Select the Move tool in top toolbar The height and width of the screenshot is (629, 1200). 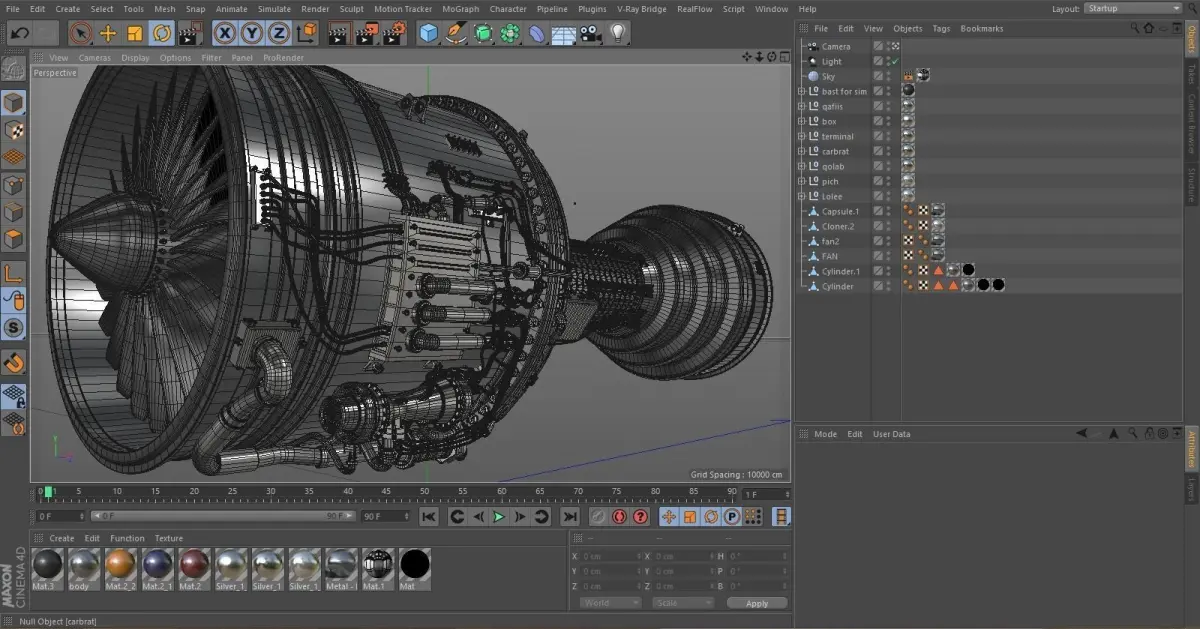(108, 34)
